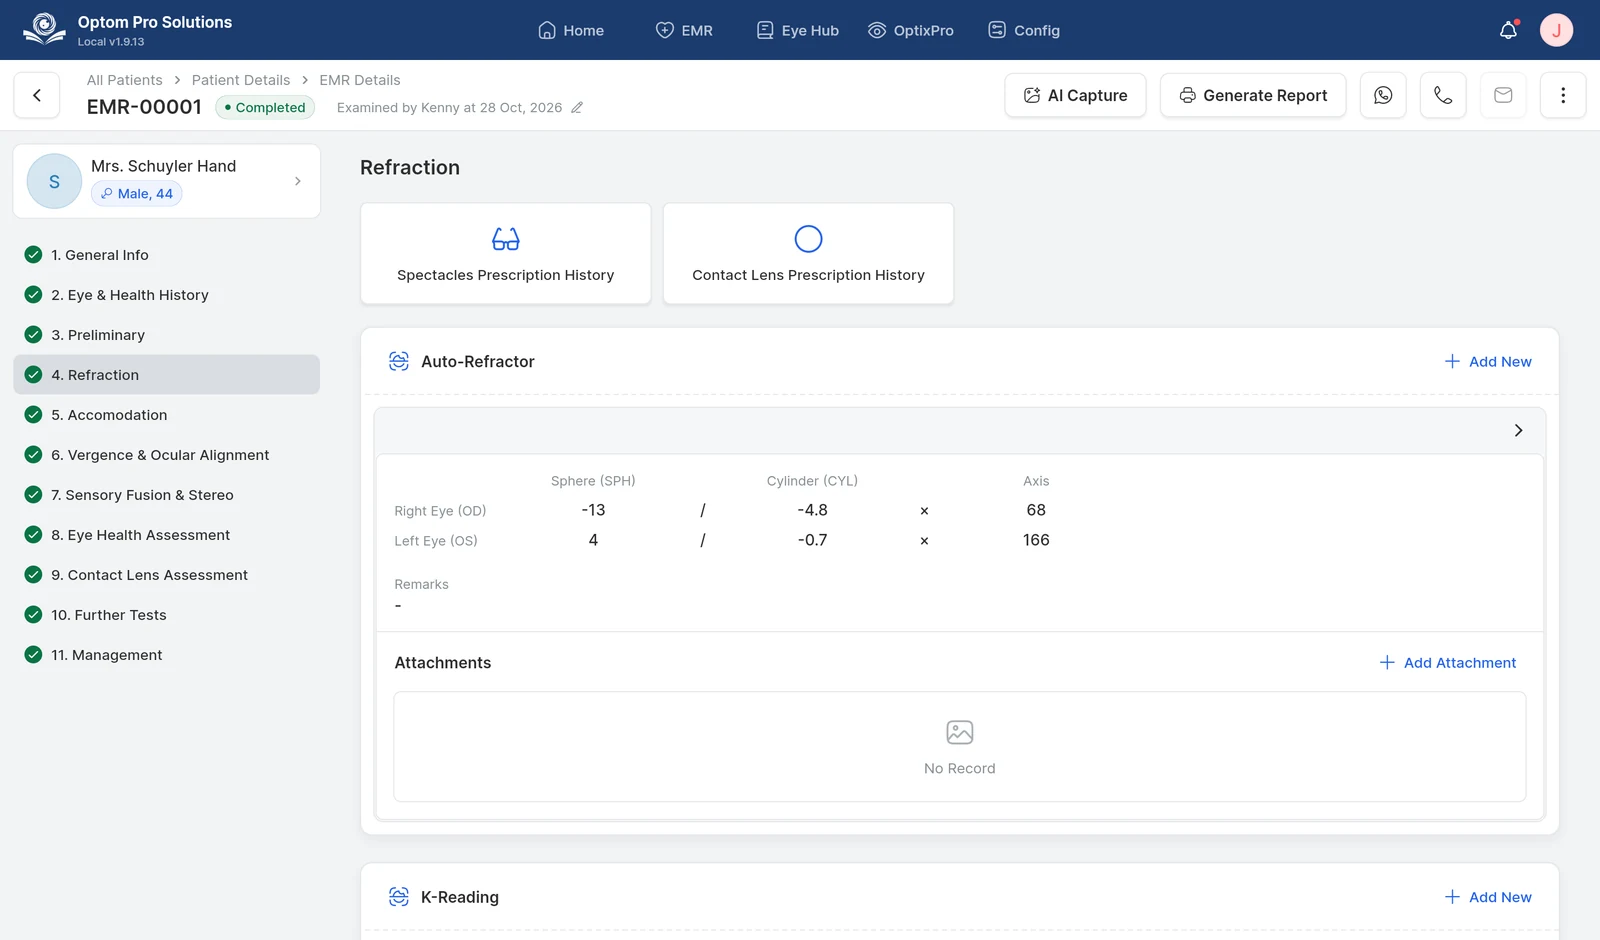Expand the Auto-Refractor record chevron
This screenshot has height=940, width=1600.
click(x=1518, y=430)
